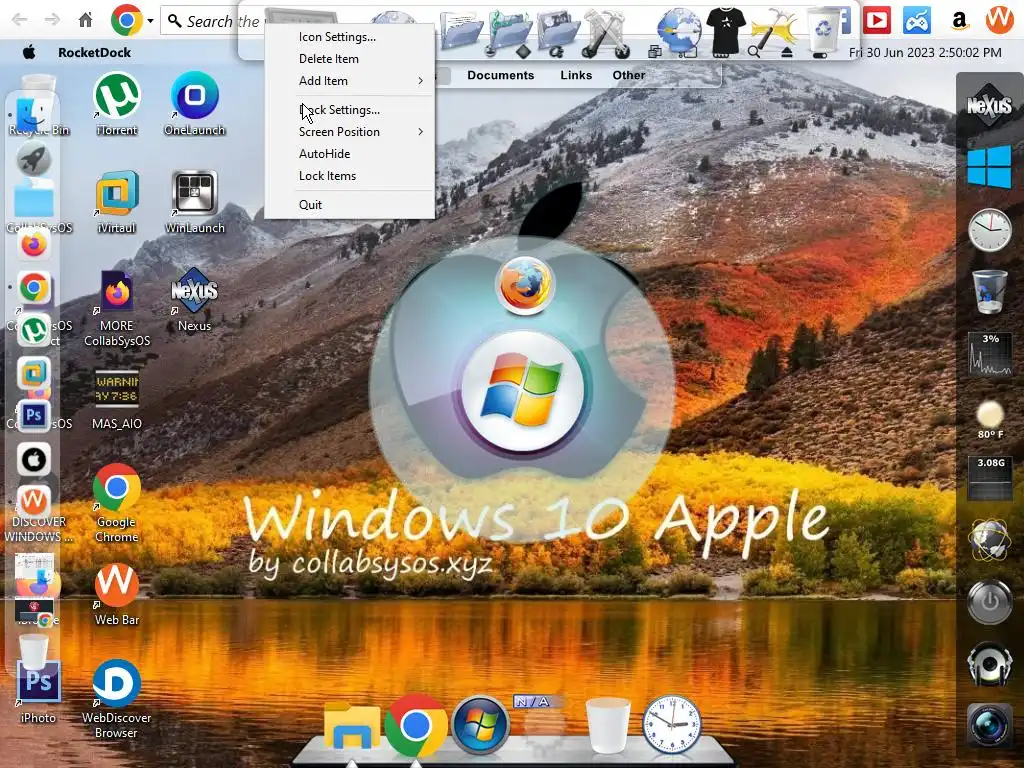Viewport: 1024px width, 768px height.
Task: Click the Chrome icon in the web bar
Action: coord(127,20)
